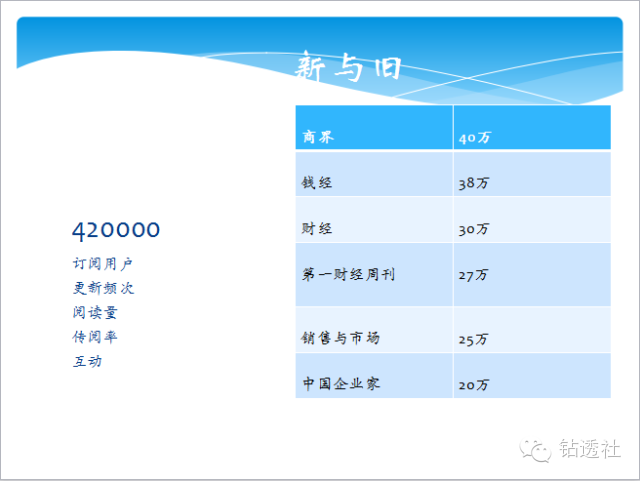Select the number 420000
The width and height of the screenshot is (640, 481).
point(116,230)
